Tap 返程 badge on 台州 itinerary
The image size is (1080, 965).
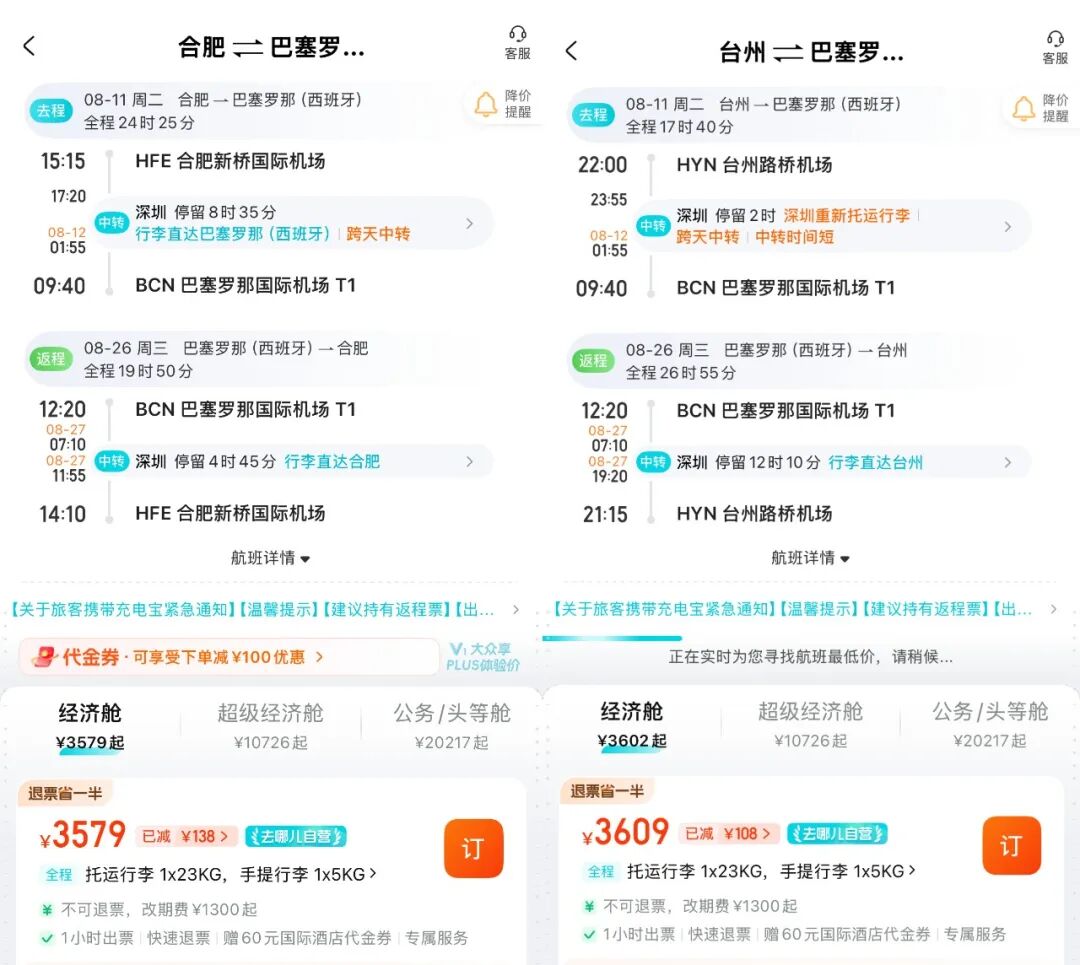(x=593, y=361)
